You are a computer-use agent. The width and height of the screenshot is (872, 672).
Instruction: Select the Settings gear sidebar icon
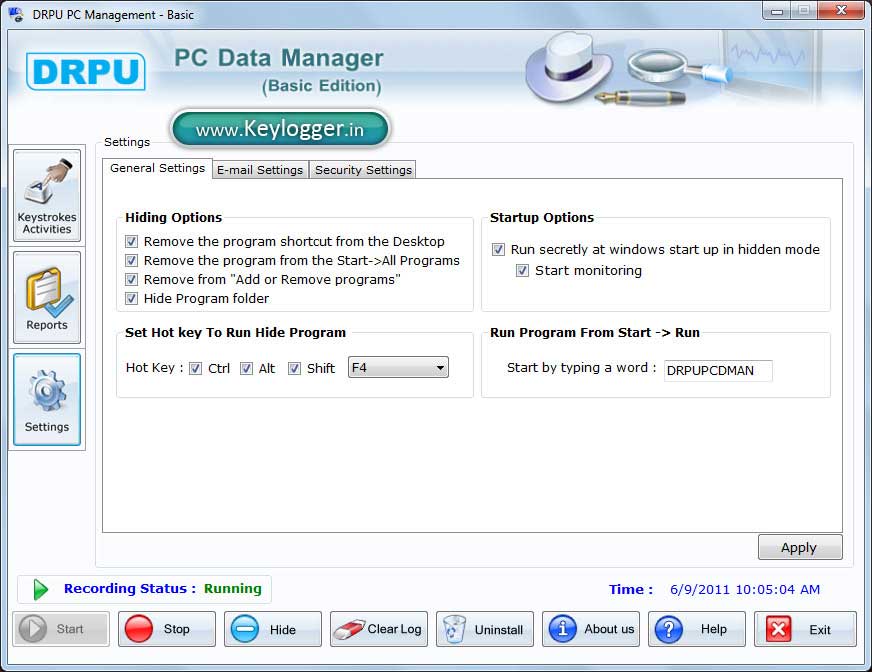[x=47, y=399]
